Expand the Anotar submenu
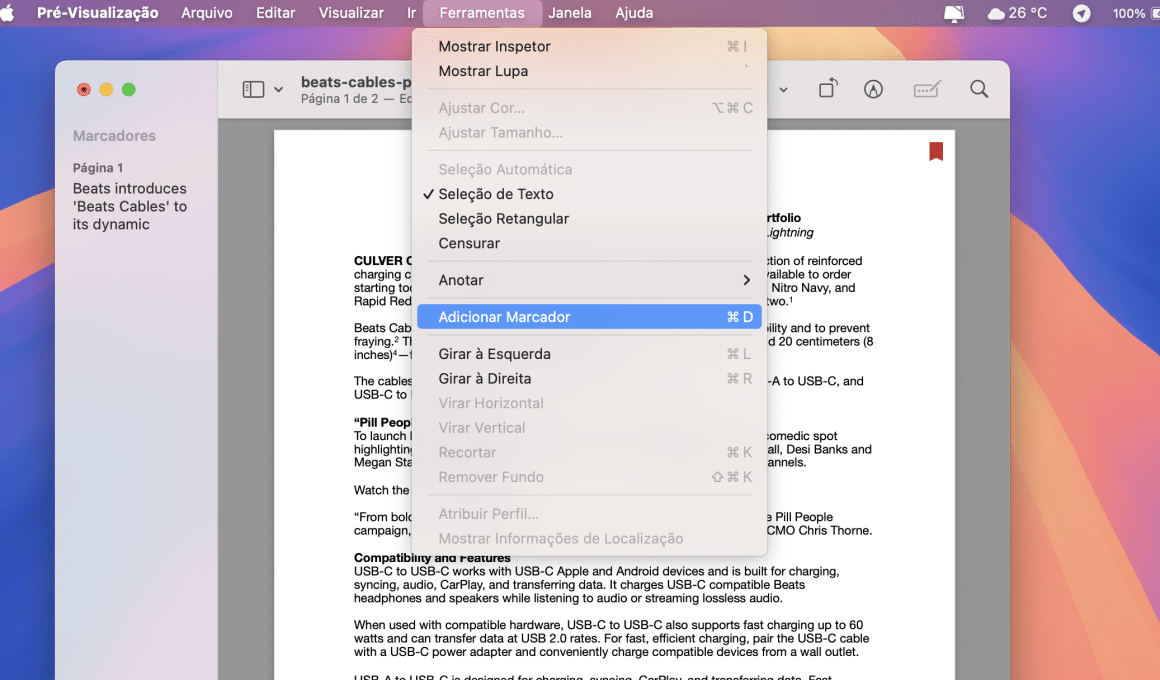The height and width of the screenshot is (680, 1160). [590, 280]
